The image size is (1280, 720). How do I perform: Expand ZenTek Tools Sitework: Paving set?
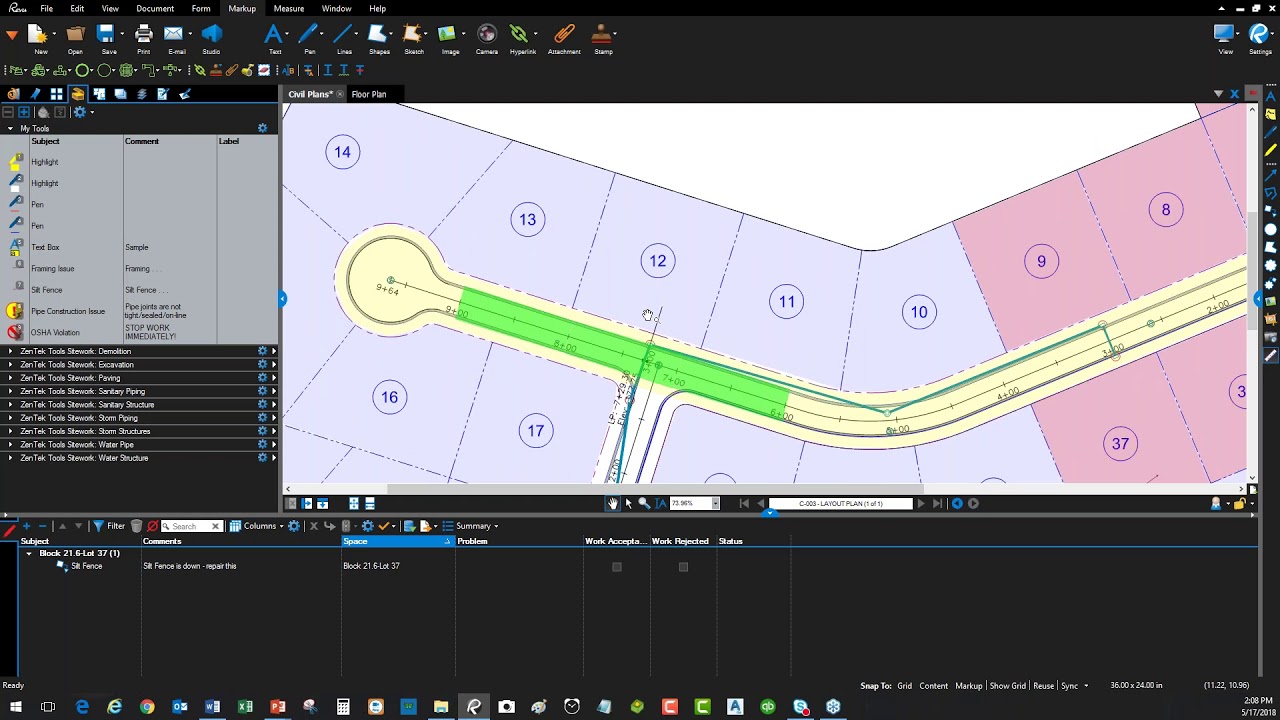pyautogui.click(x=10, y=378)
